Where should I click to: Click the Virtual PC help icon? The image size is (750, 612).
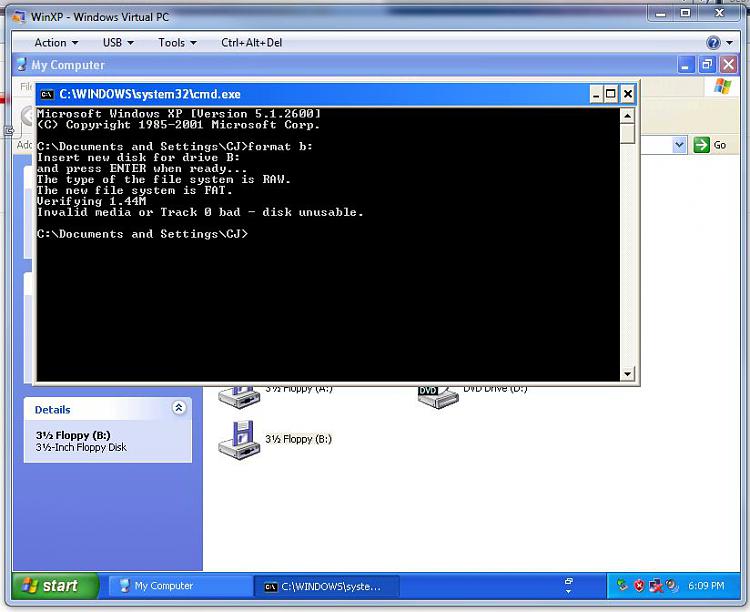coord(713,43)
